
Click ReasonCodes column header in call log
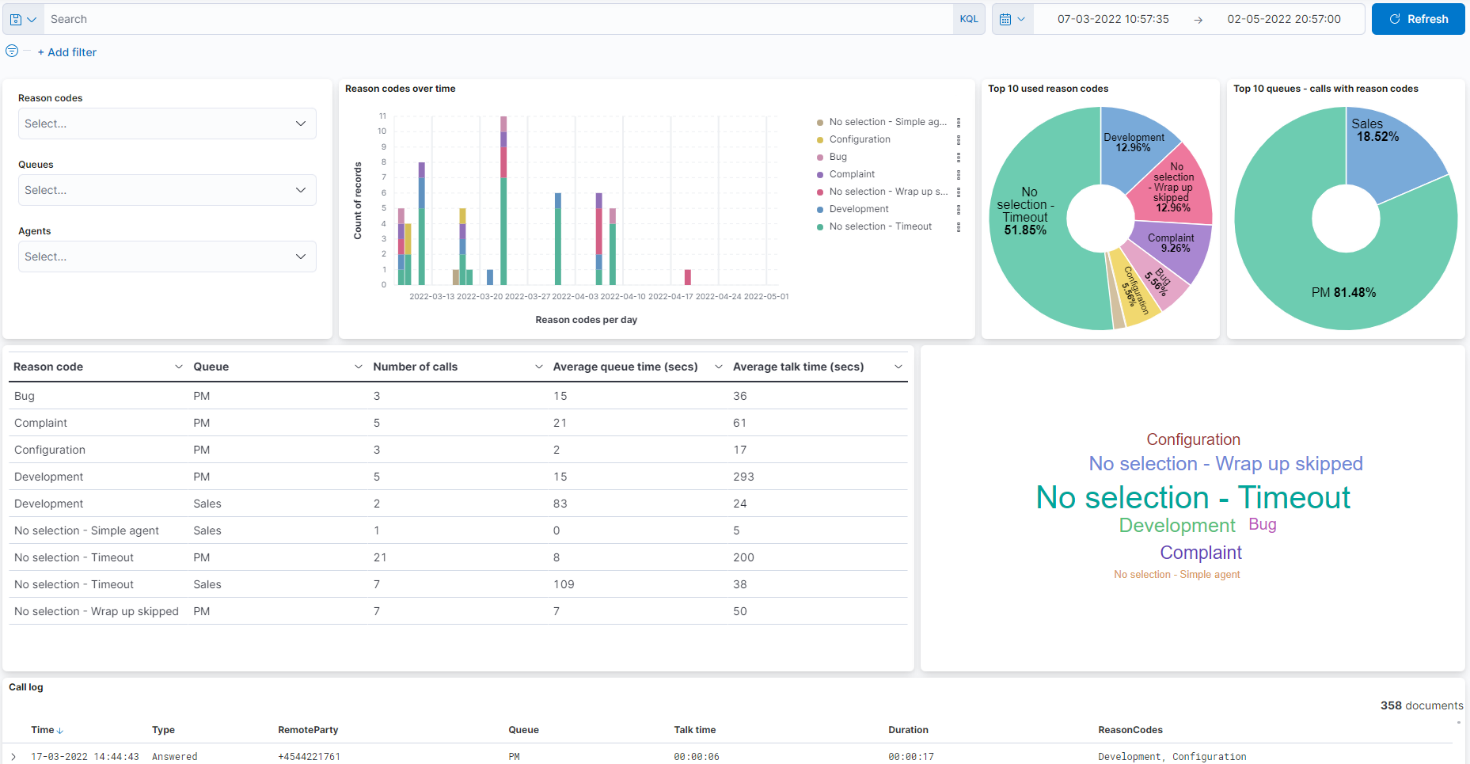(1130, 730)
